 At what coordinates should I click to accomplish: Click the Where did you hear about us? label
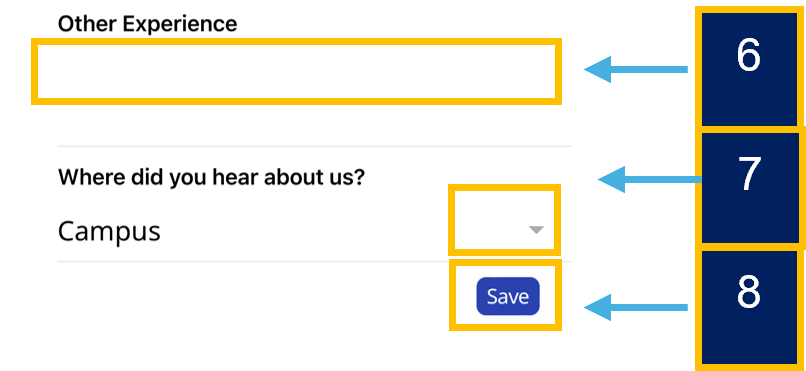point(211,178)
